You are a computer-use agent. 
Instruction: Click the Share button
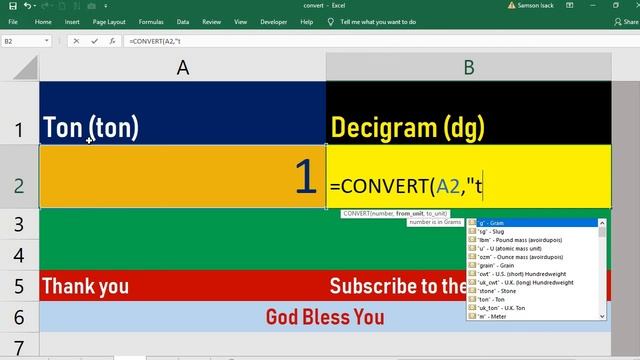pyautogui.click(x=626, y=22)
